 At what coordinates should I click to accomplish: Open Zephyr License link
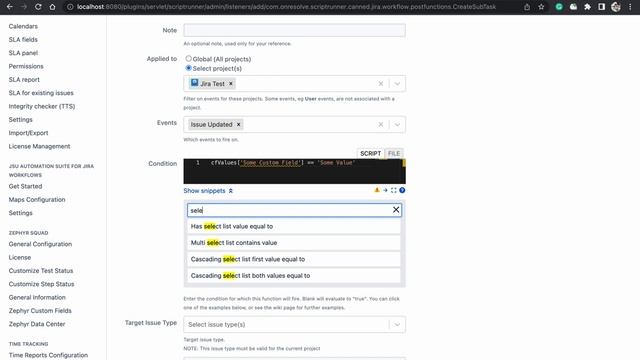(x=20, y=258)
